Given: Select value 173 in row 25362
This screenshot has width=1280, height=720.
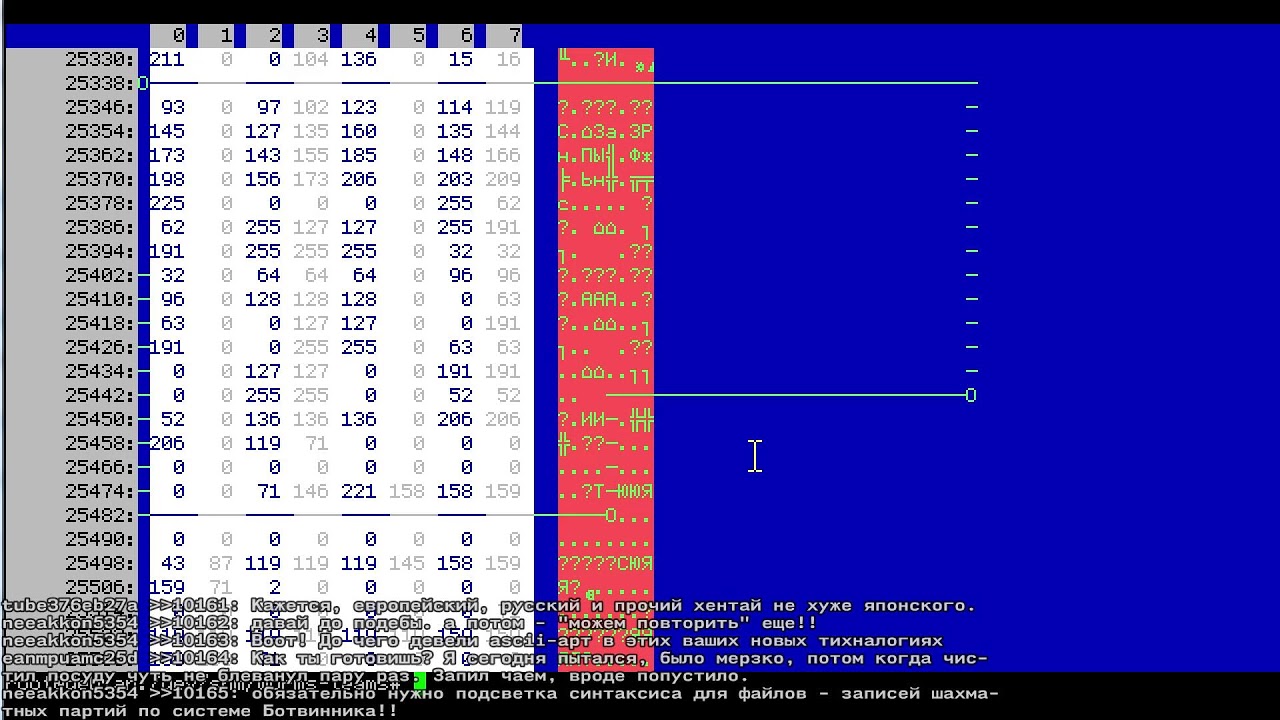Looking at the screenshot, I should click(x=167, y=156).
